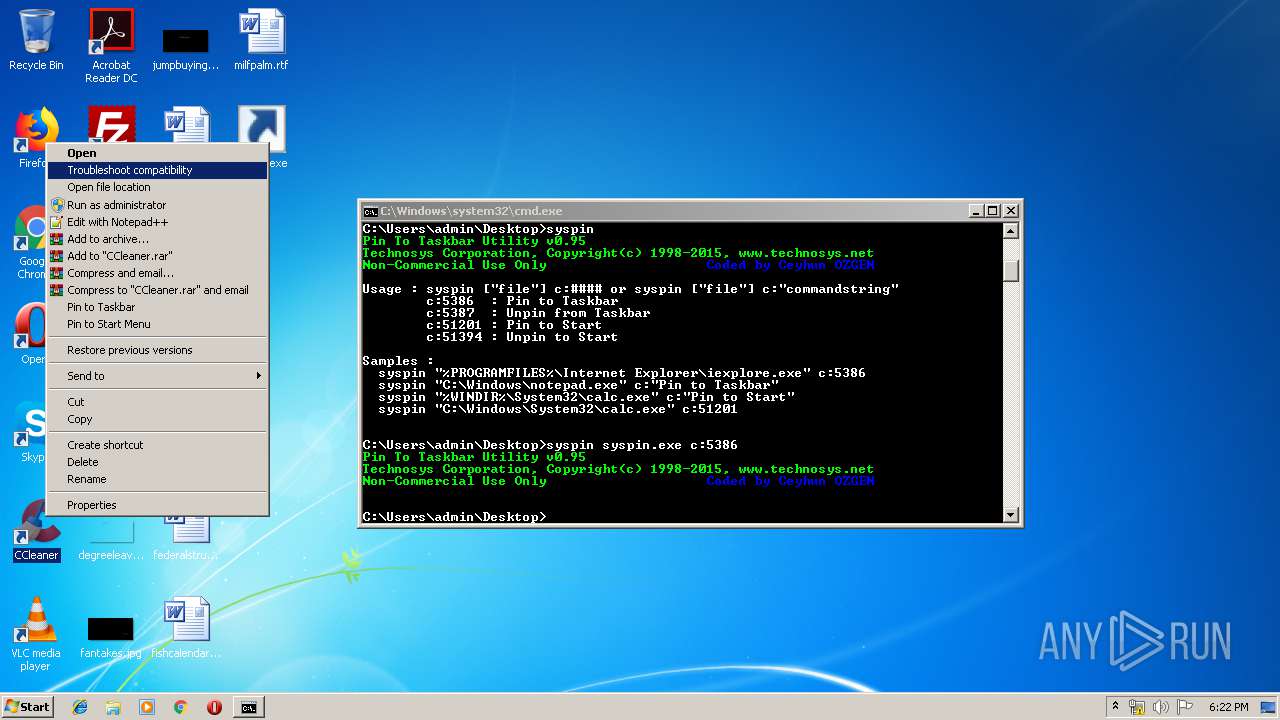The image size is (1280, 720).
Task: Select the Firefox desktop shortcut
Action: pos(35,130)
